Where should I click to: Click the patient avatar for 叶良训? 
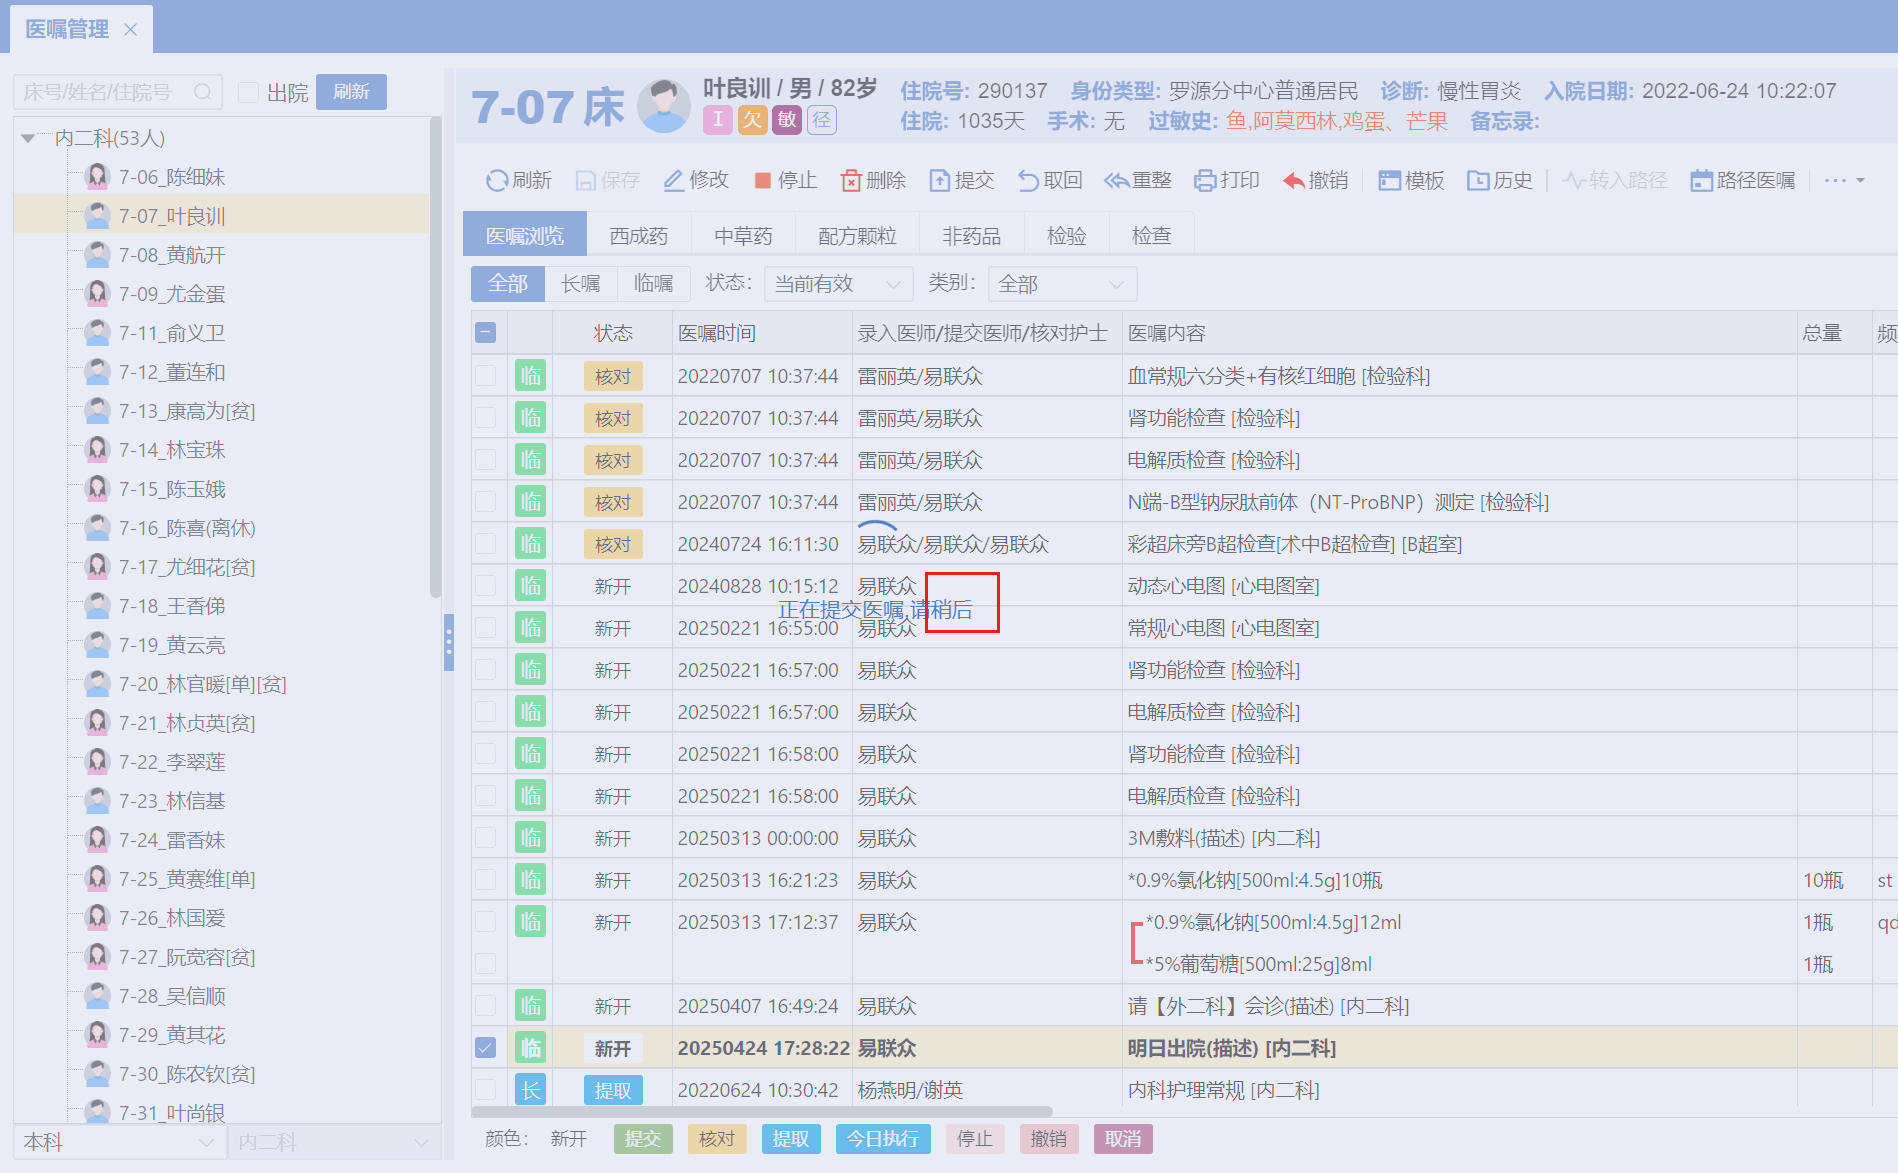point(664,106)
